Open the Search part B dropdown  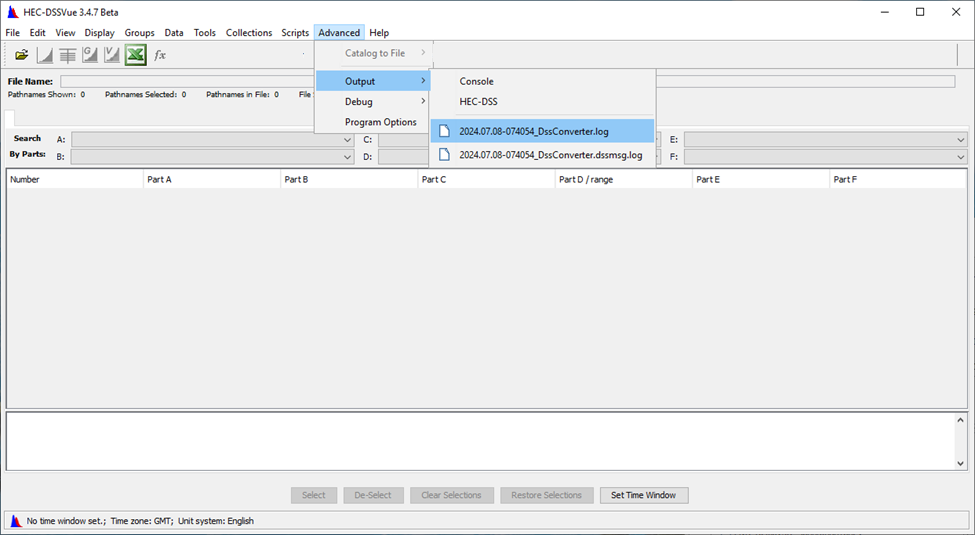tap(348, 157)
